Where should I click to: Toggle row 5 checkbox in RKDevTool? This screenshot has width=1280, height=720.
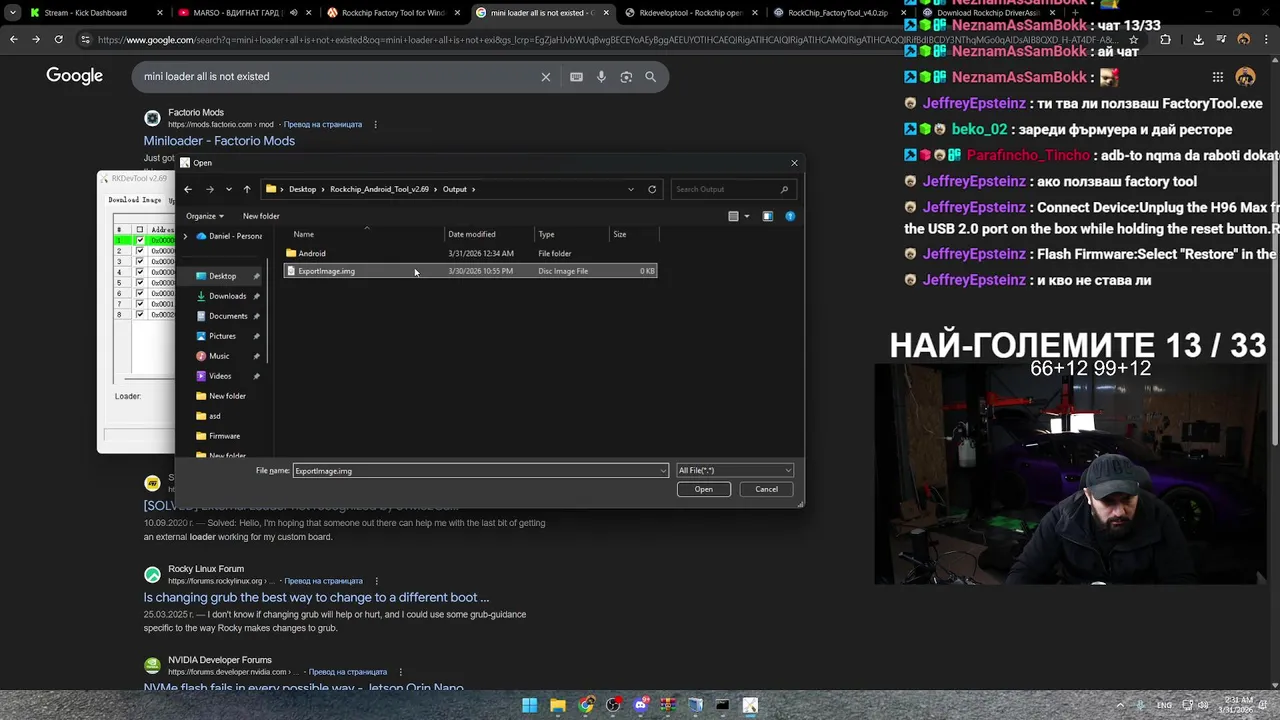tap(140, 283)
